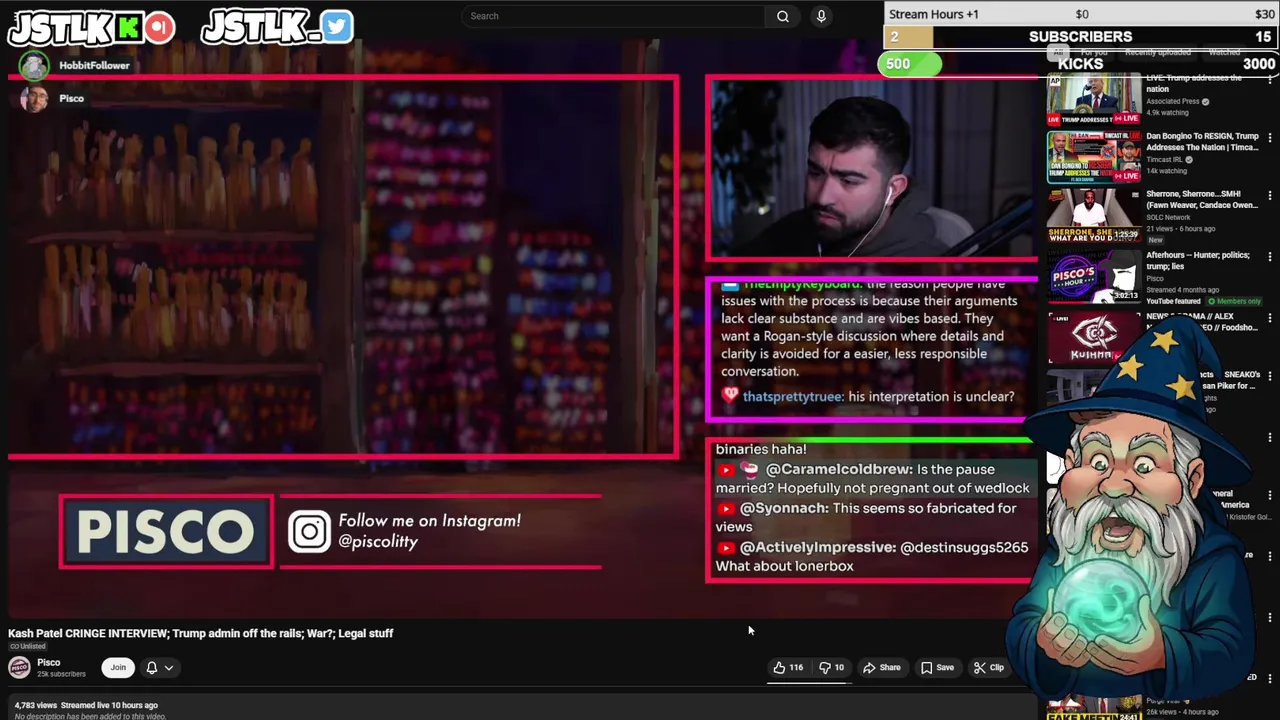This screenshot has height=720, width=1280.
Task: Open options menu for Sherrone SMH video
Action: [x=1270, y=197]
